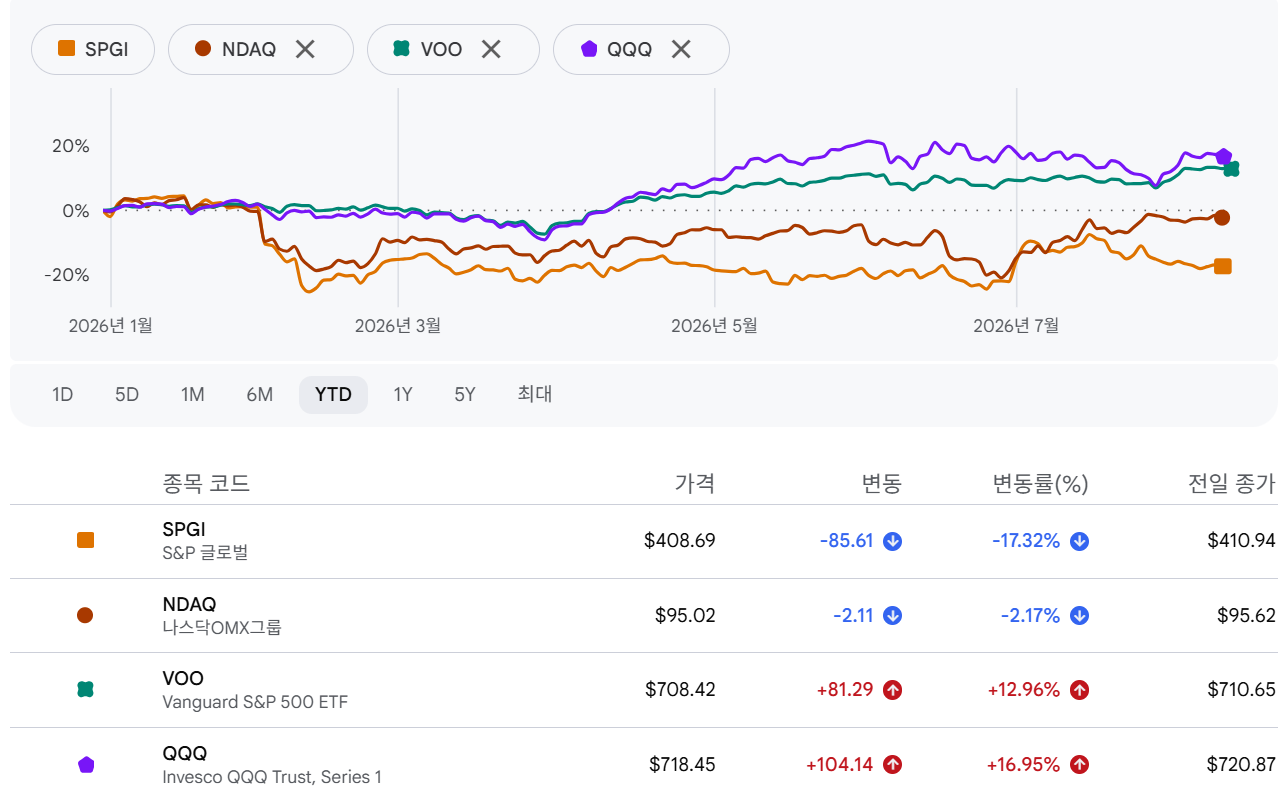Select the QQQ comparison chip
The image size is (1286, 802).
click(x=641, y=49)
